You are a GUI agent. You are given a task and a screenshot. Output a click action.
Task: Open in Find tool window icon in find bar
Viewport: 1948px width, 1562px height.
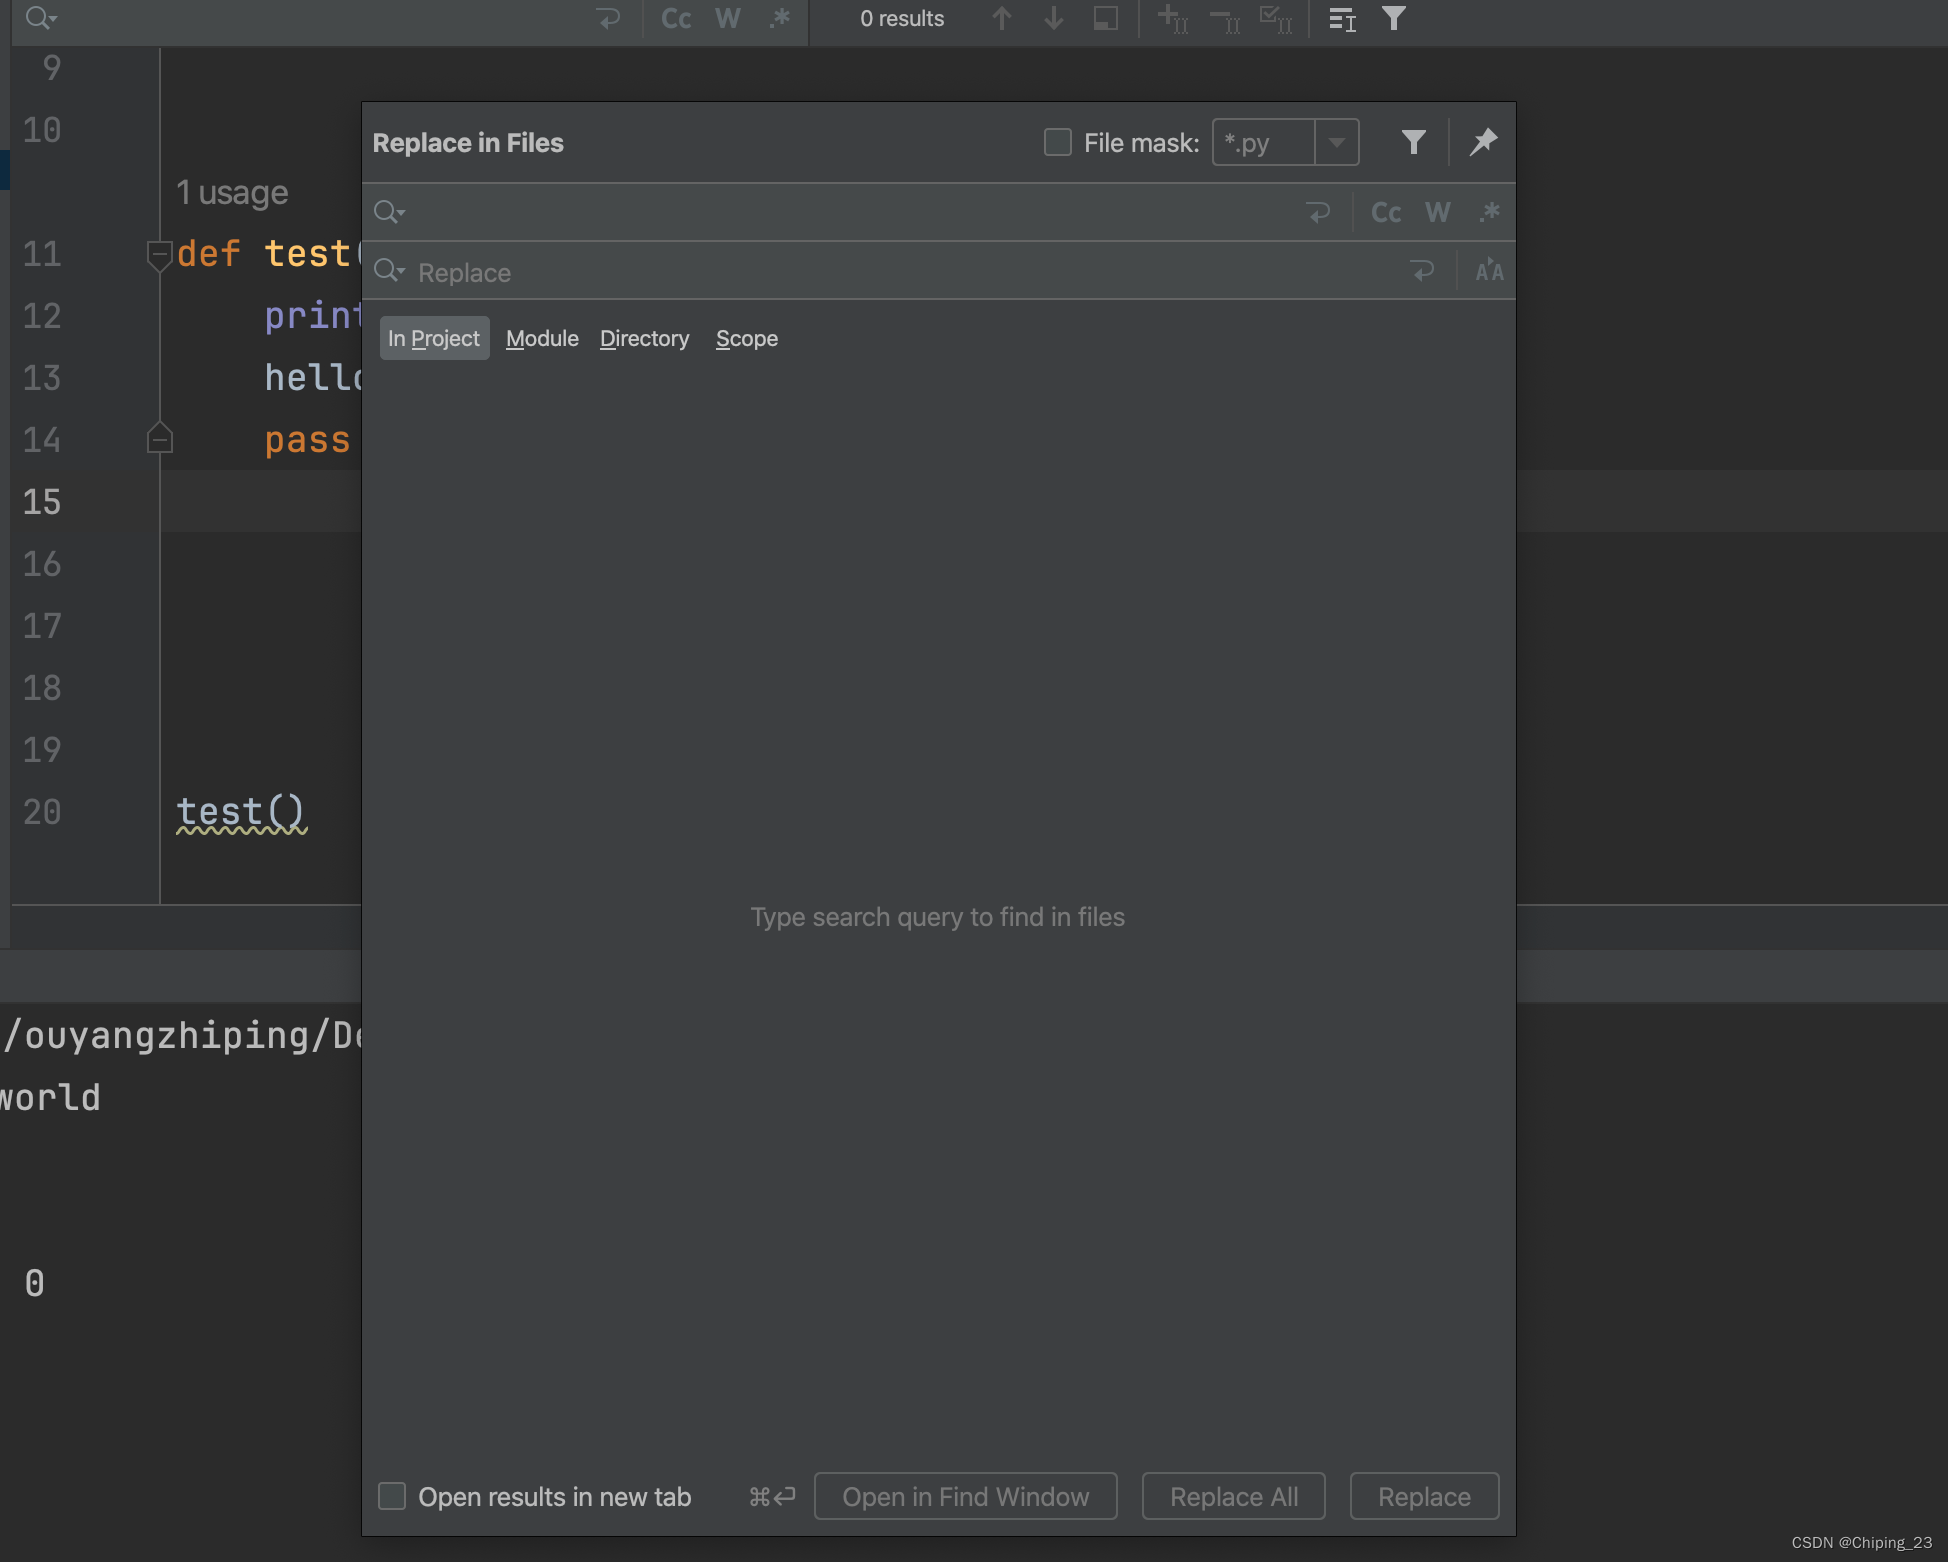tap(1342, 19)
